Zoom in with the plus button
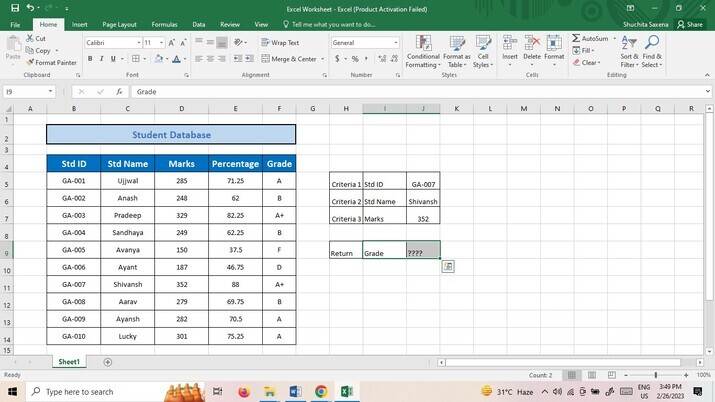This screenshot has width=715, height=402. tap(686, 375)
